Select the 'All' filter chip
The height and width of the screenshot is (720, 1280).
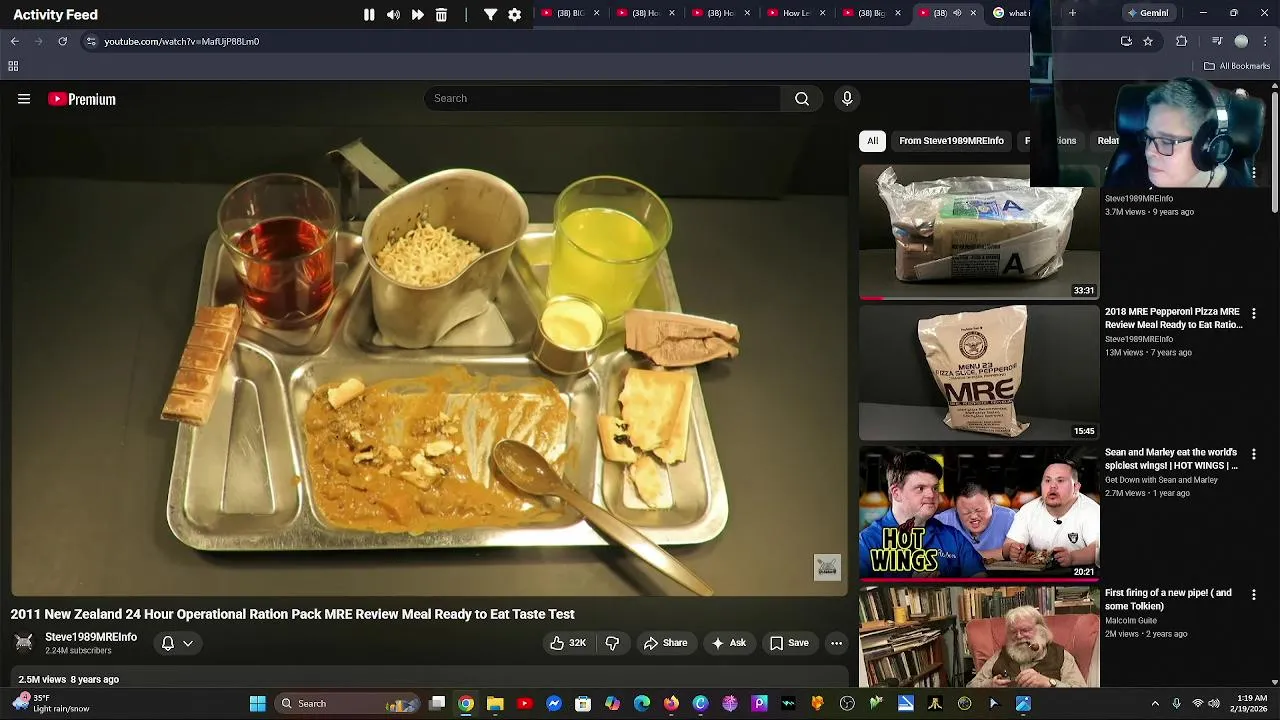coord(872,141)
